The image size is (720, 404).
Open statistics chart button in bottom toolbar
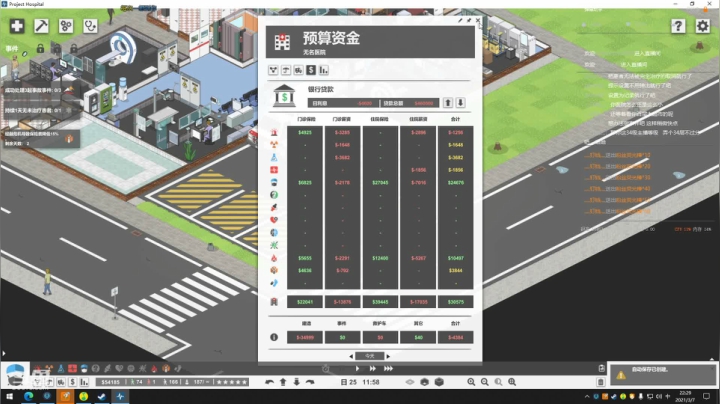(84, 382)
